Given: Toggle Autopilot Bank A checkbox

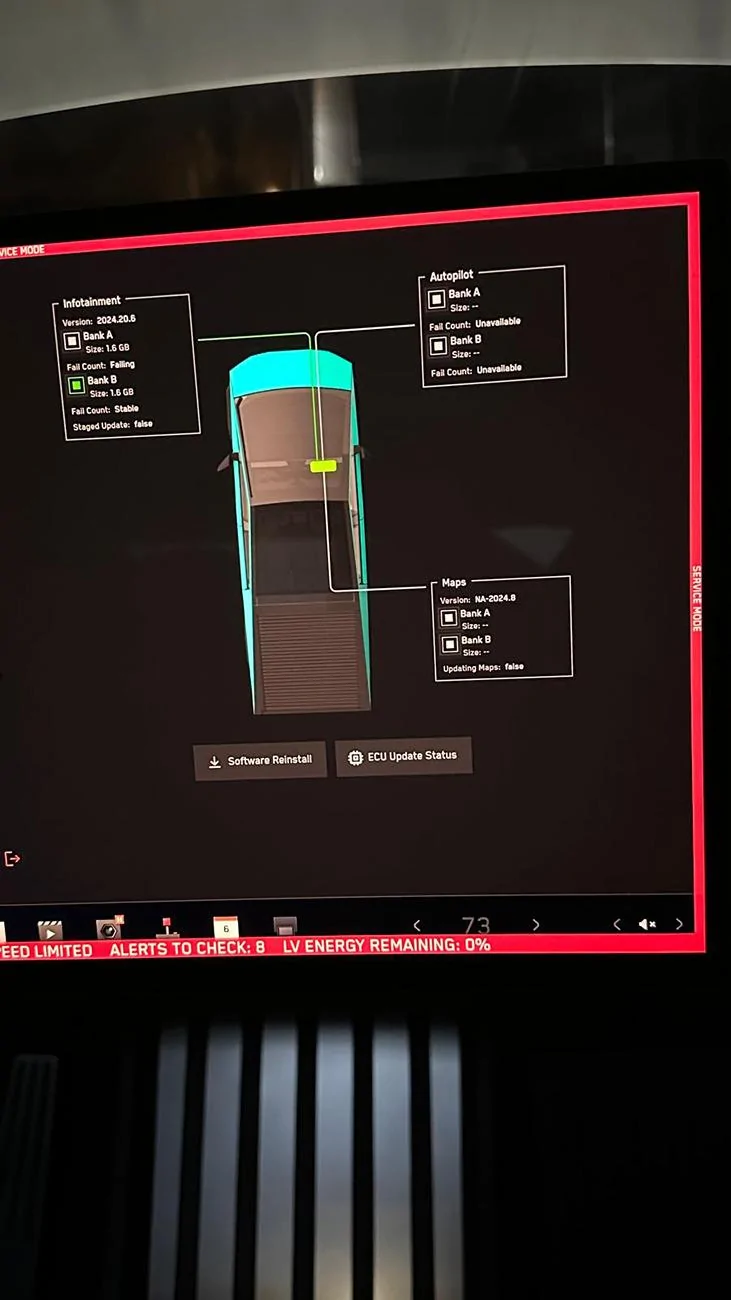Looking at the screenshot, I should click(436, 299).
